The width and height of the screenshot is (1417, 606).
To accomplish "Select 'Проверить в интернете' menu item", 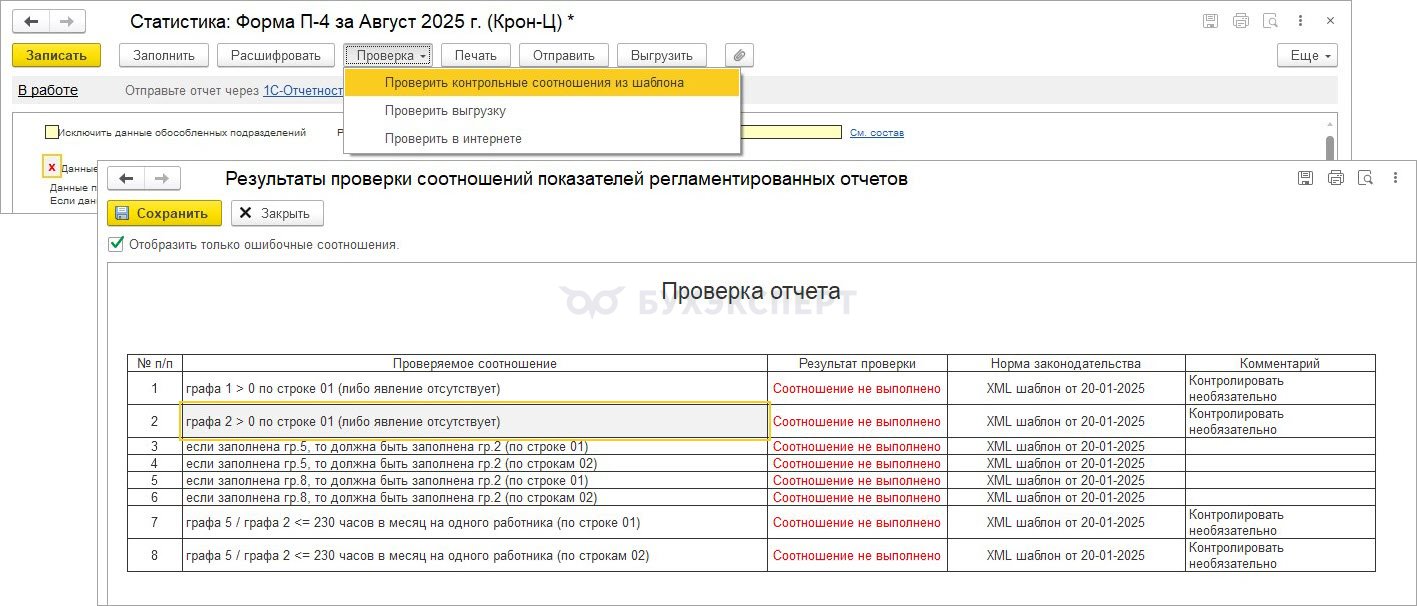I will click(x=453, y=139).
